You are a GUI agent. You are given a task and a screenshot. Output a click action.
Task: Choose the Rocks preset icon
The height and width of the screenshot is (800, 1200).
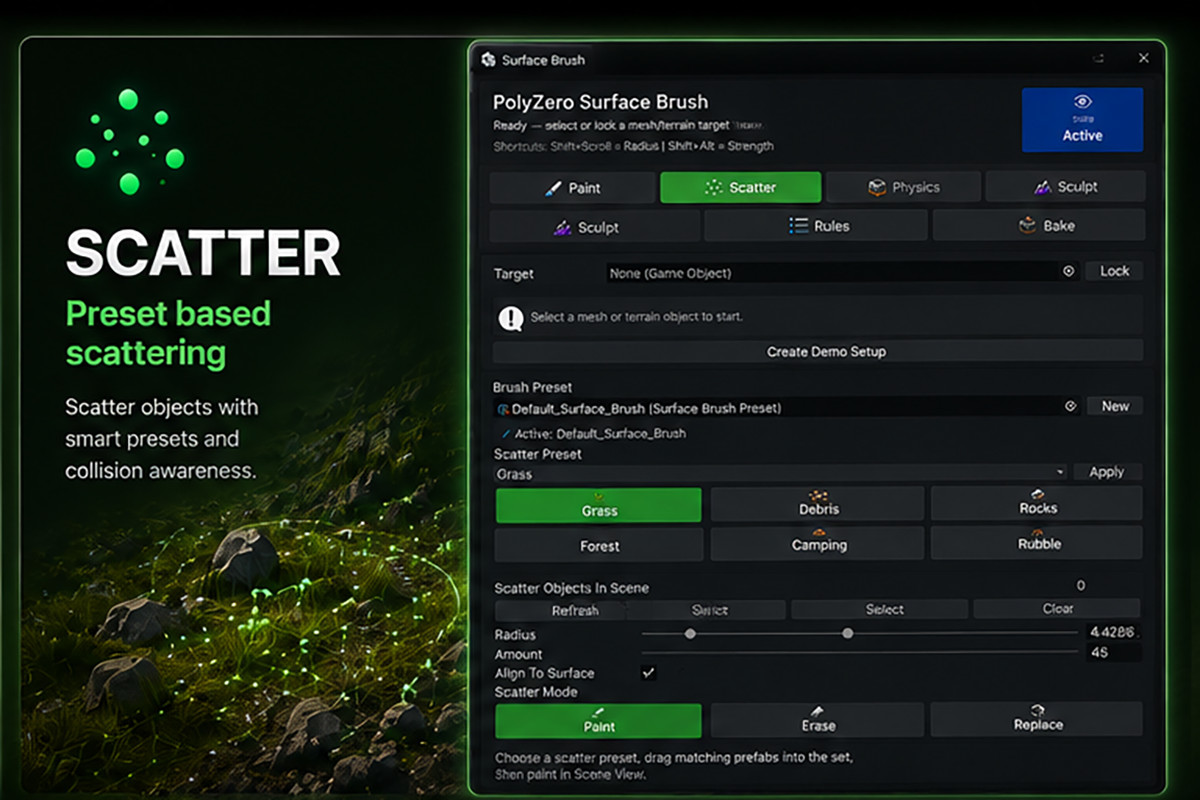1038,494
